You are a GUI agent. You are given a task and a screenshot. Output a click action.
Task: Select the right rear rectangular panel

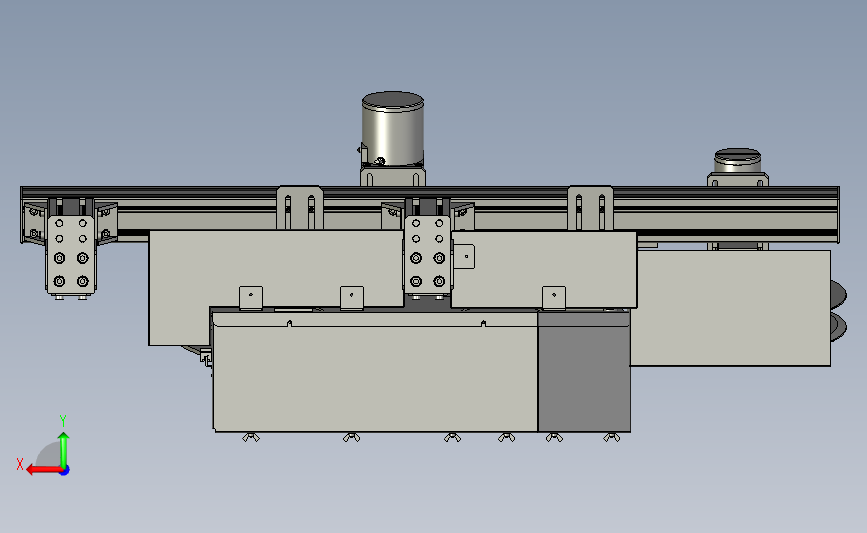point(730,308)
